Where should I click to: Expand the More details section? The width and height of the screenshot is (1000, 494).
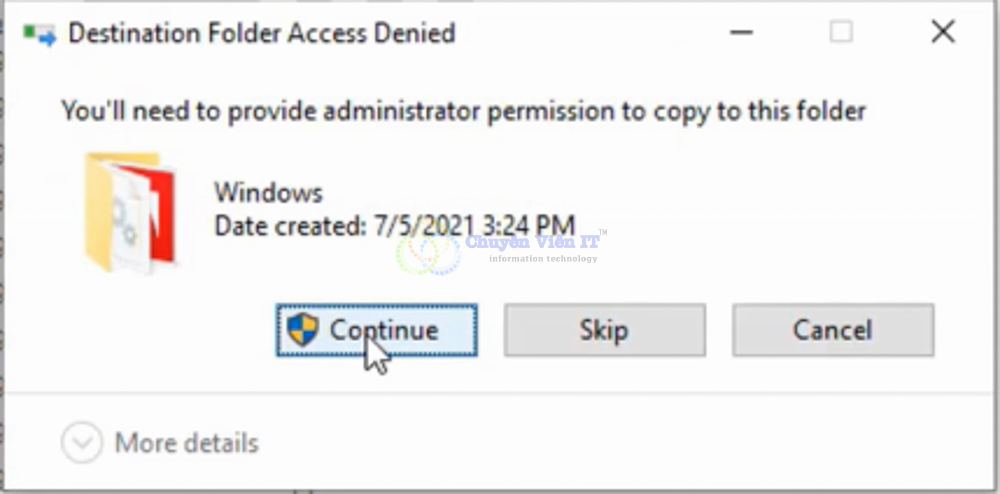(186, 442)
